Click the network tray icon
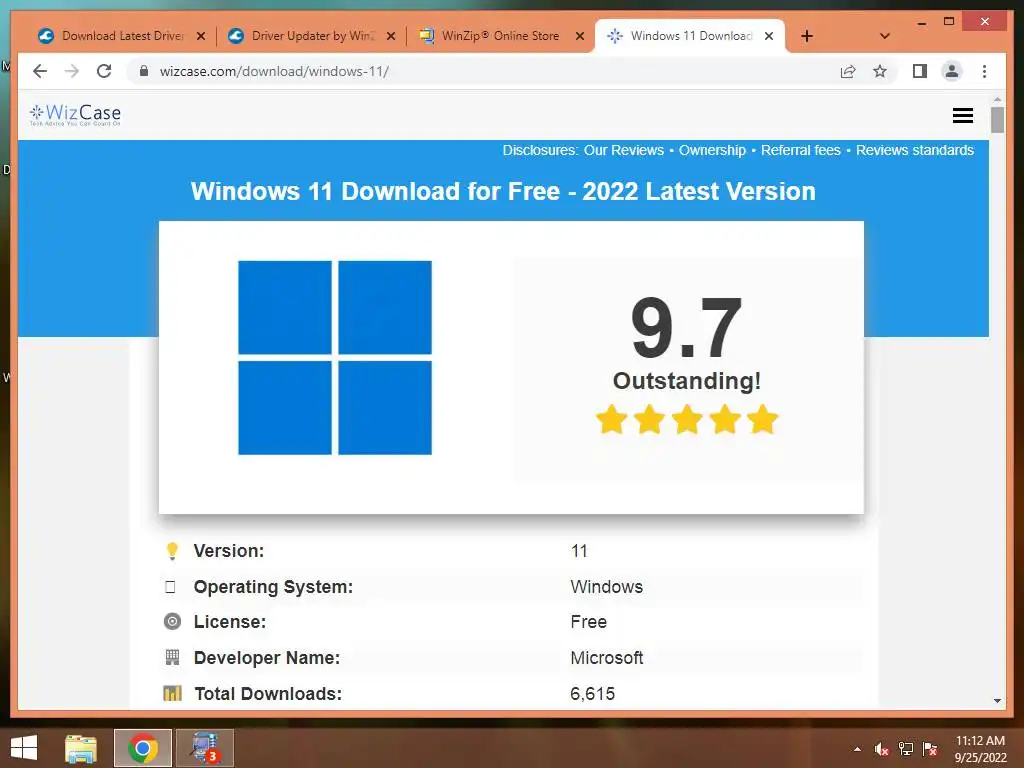The width and height of the screenshot is (1024, 768). (x=906, y=749)
